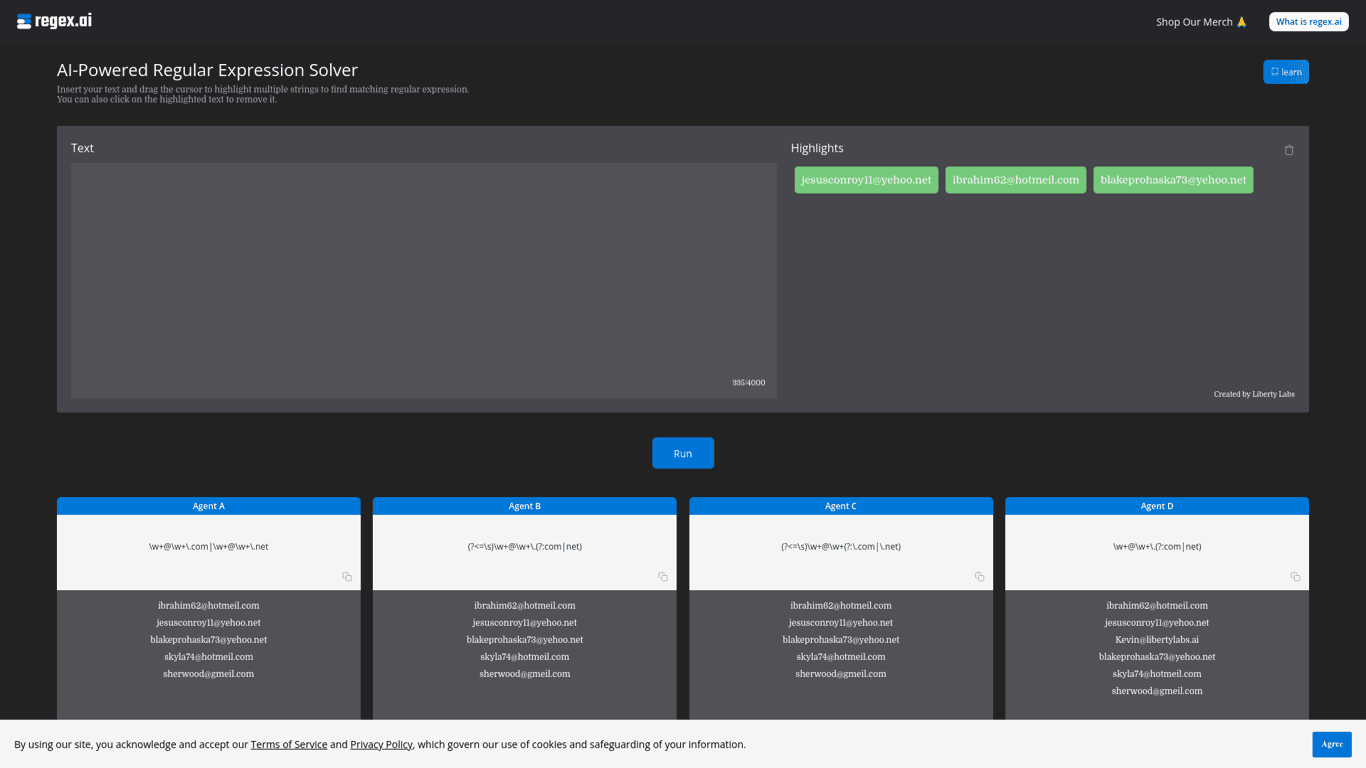Copy Agent A's regex with copy icon
The width and height of the screenshot is (1366, 768).
click(x=347, y=577)
